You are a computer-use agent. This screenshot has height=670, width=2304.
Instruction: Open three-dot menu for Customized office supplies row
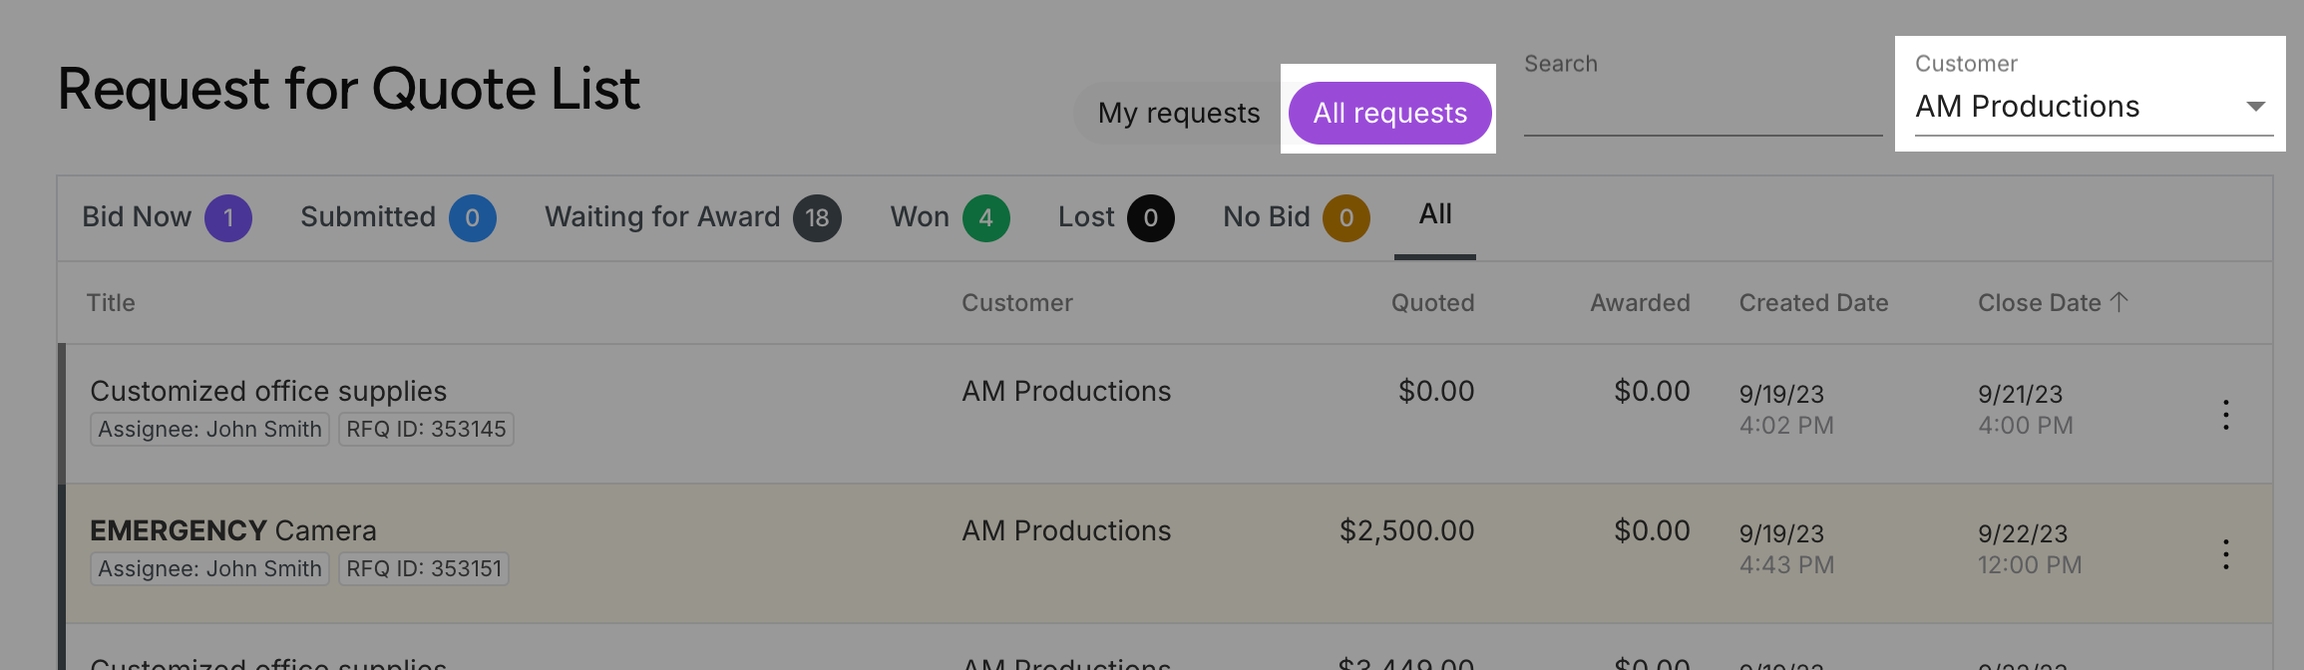[2226, 414]
